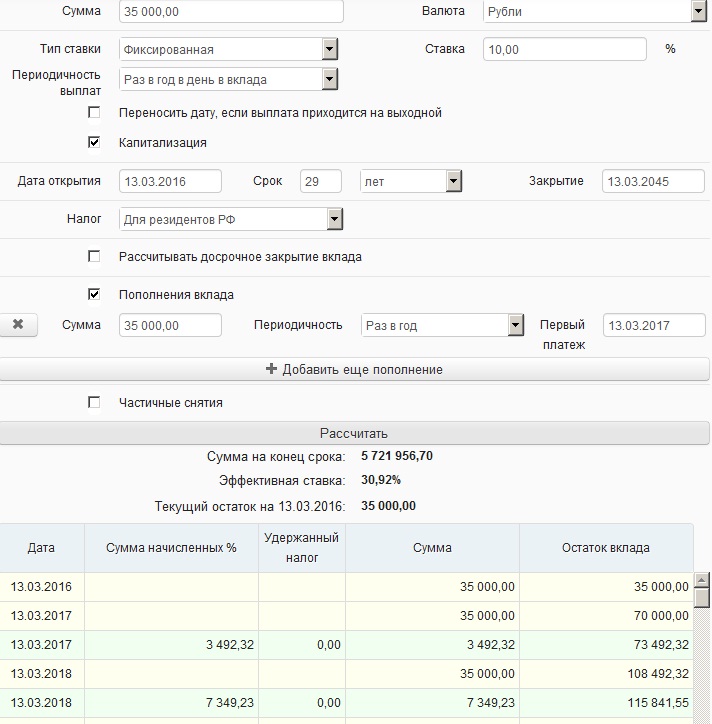Image resolution: width=712 pixels, height=724 pixels.
Task: Click the Удержанный налог column header
Action: pyautogui.click(x=302, y=548)
